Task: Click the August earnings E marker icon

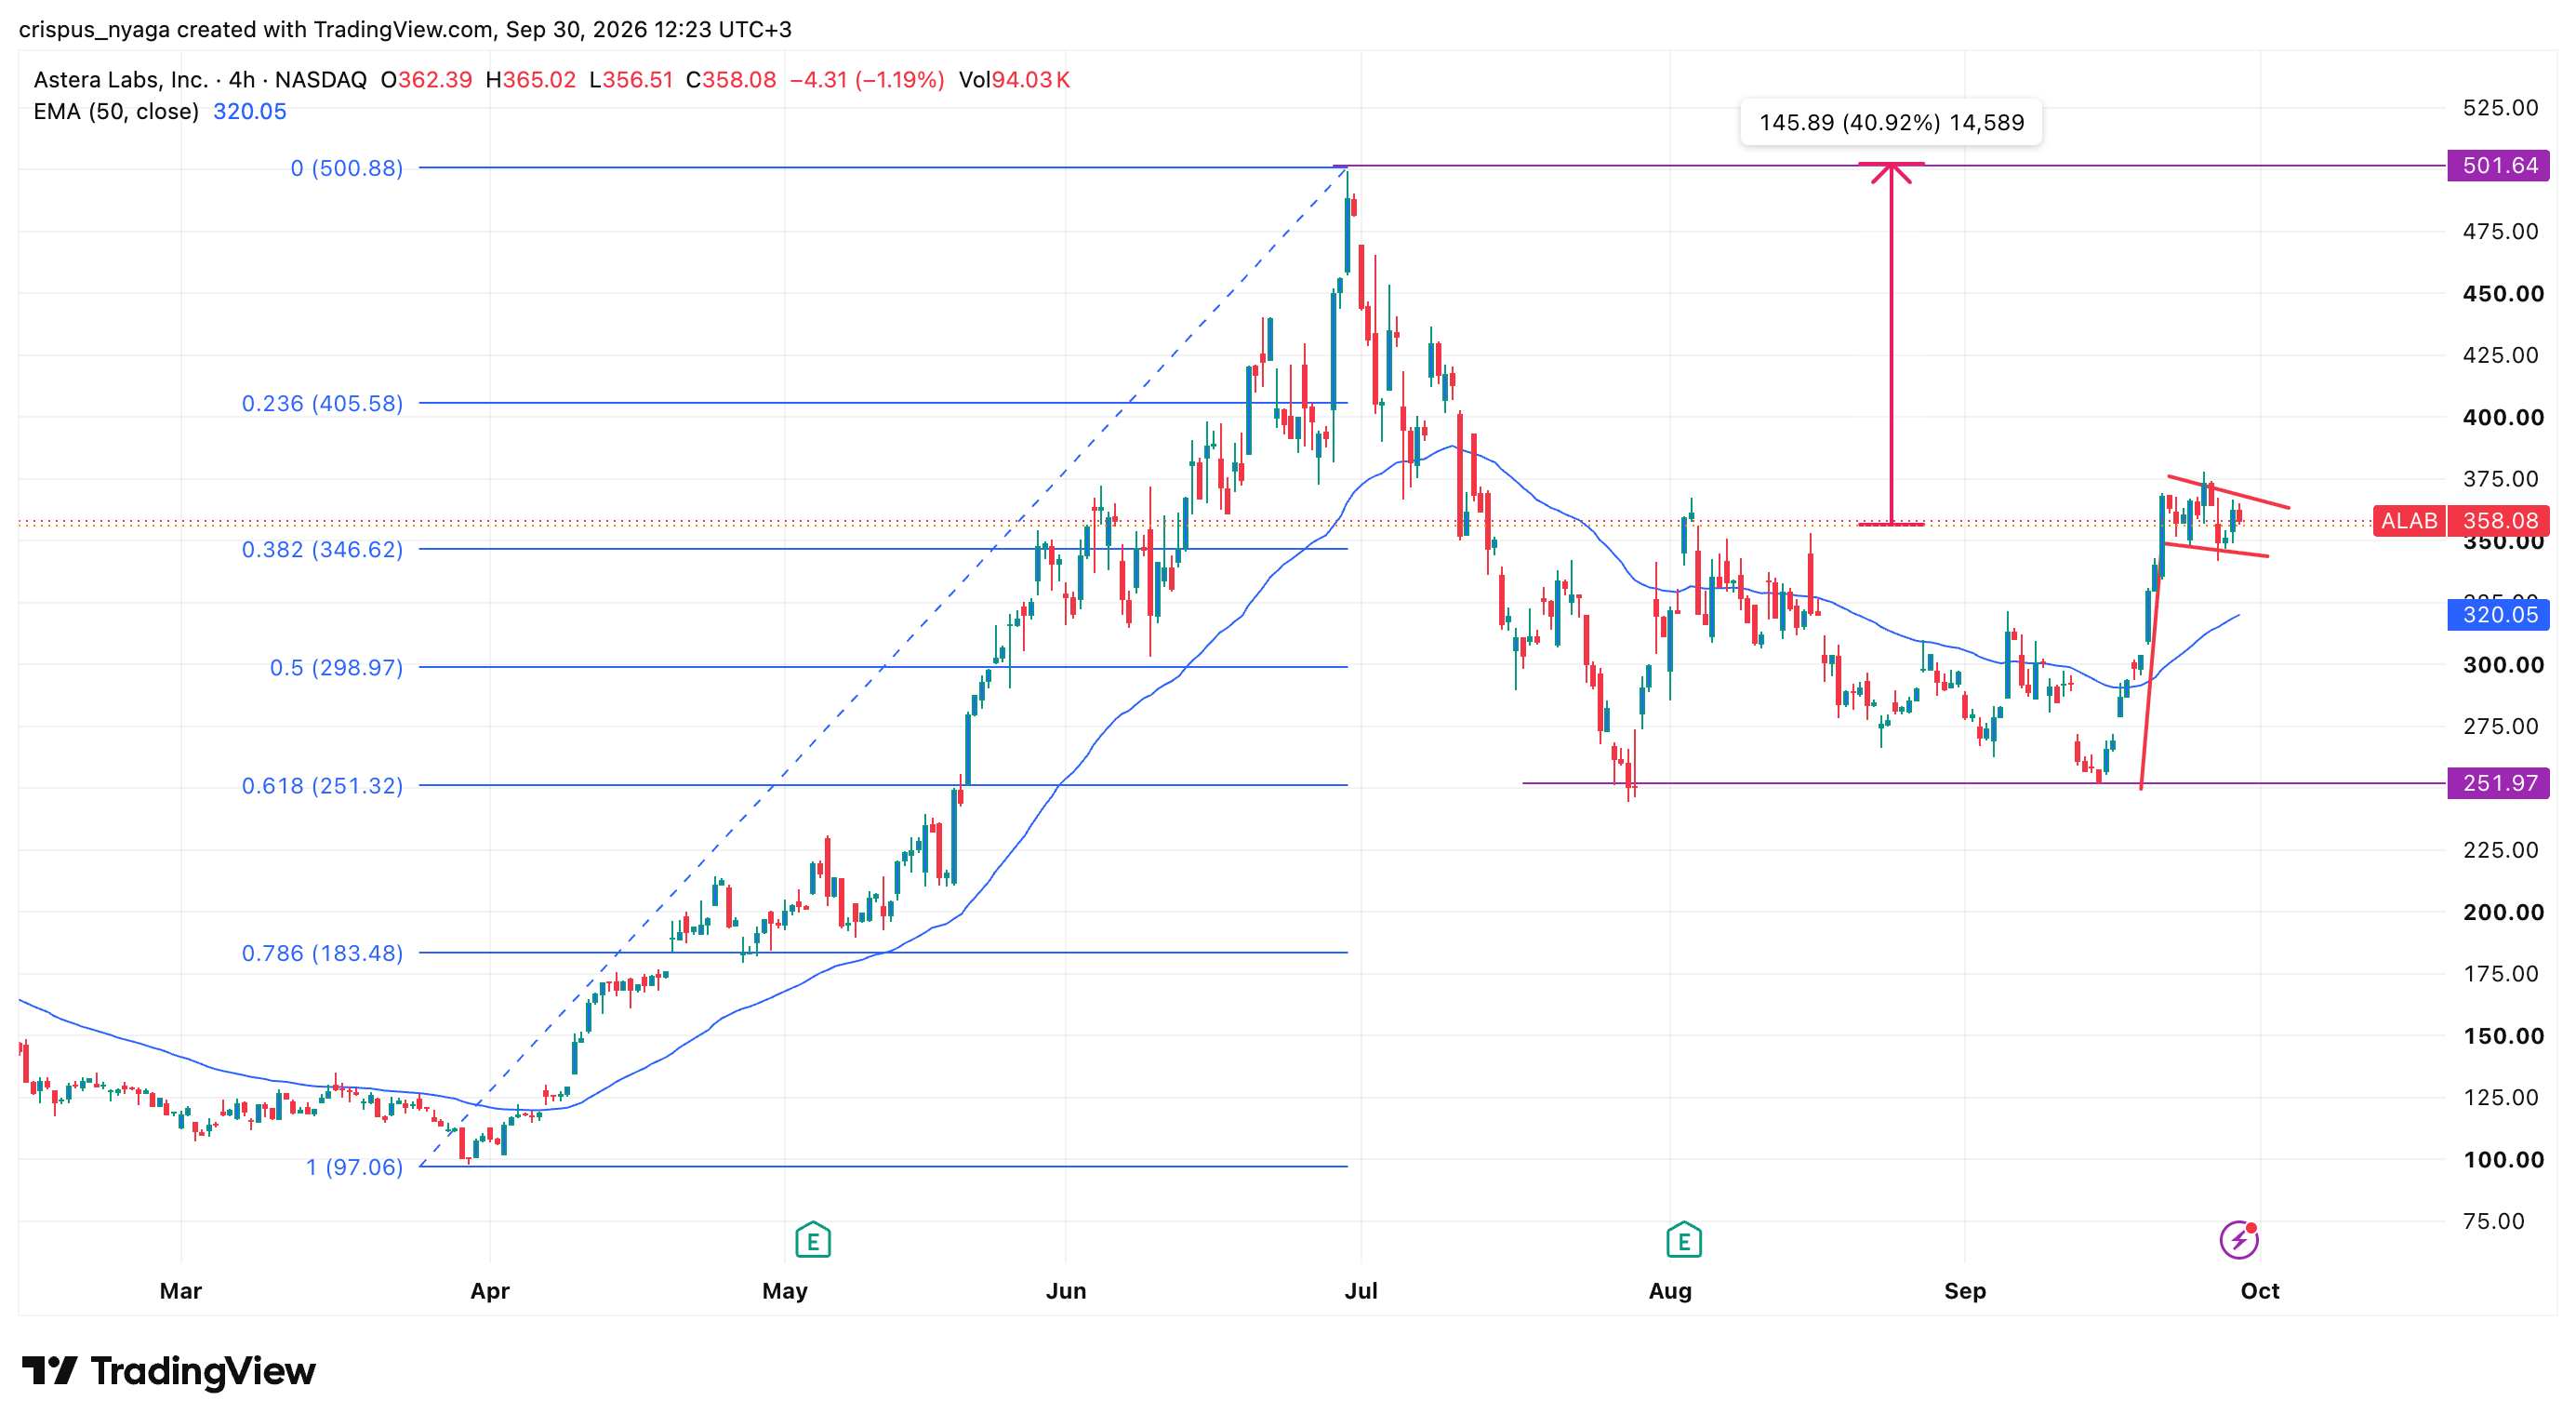Action: click(1684, 1240)
